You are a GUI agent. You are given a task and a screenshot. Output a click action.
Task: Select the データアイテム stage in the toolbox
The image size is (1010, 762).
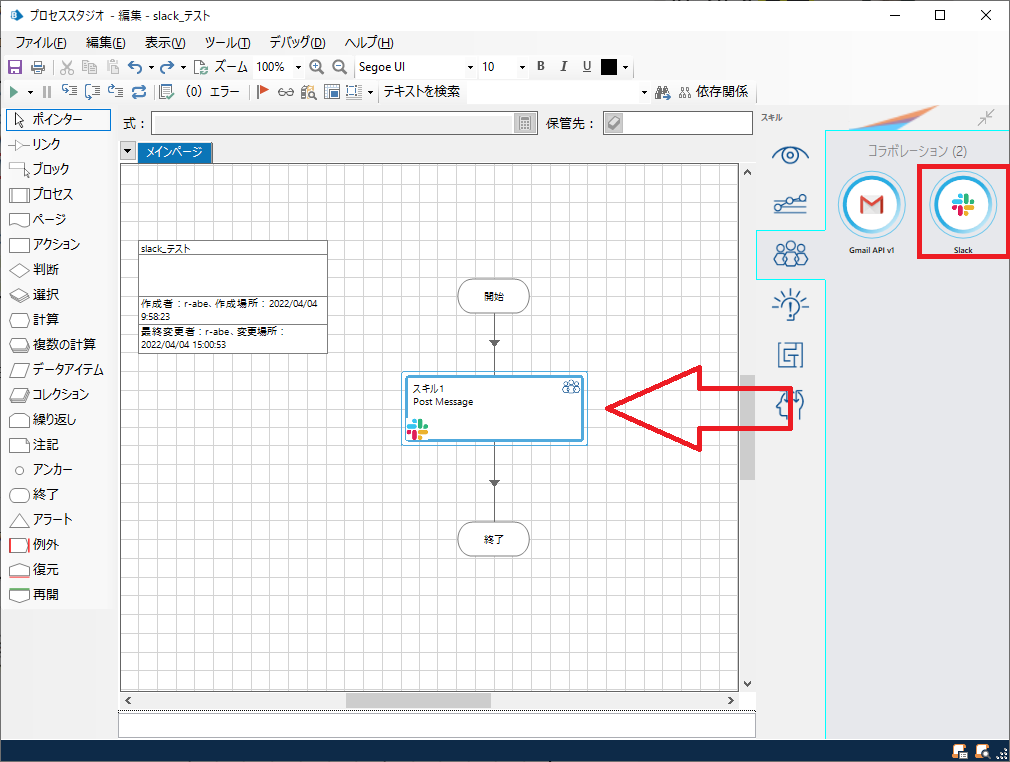click(x=60, y=369)
